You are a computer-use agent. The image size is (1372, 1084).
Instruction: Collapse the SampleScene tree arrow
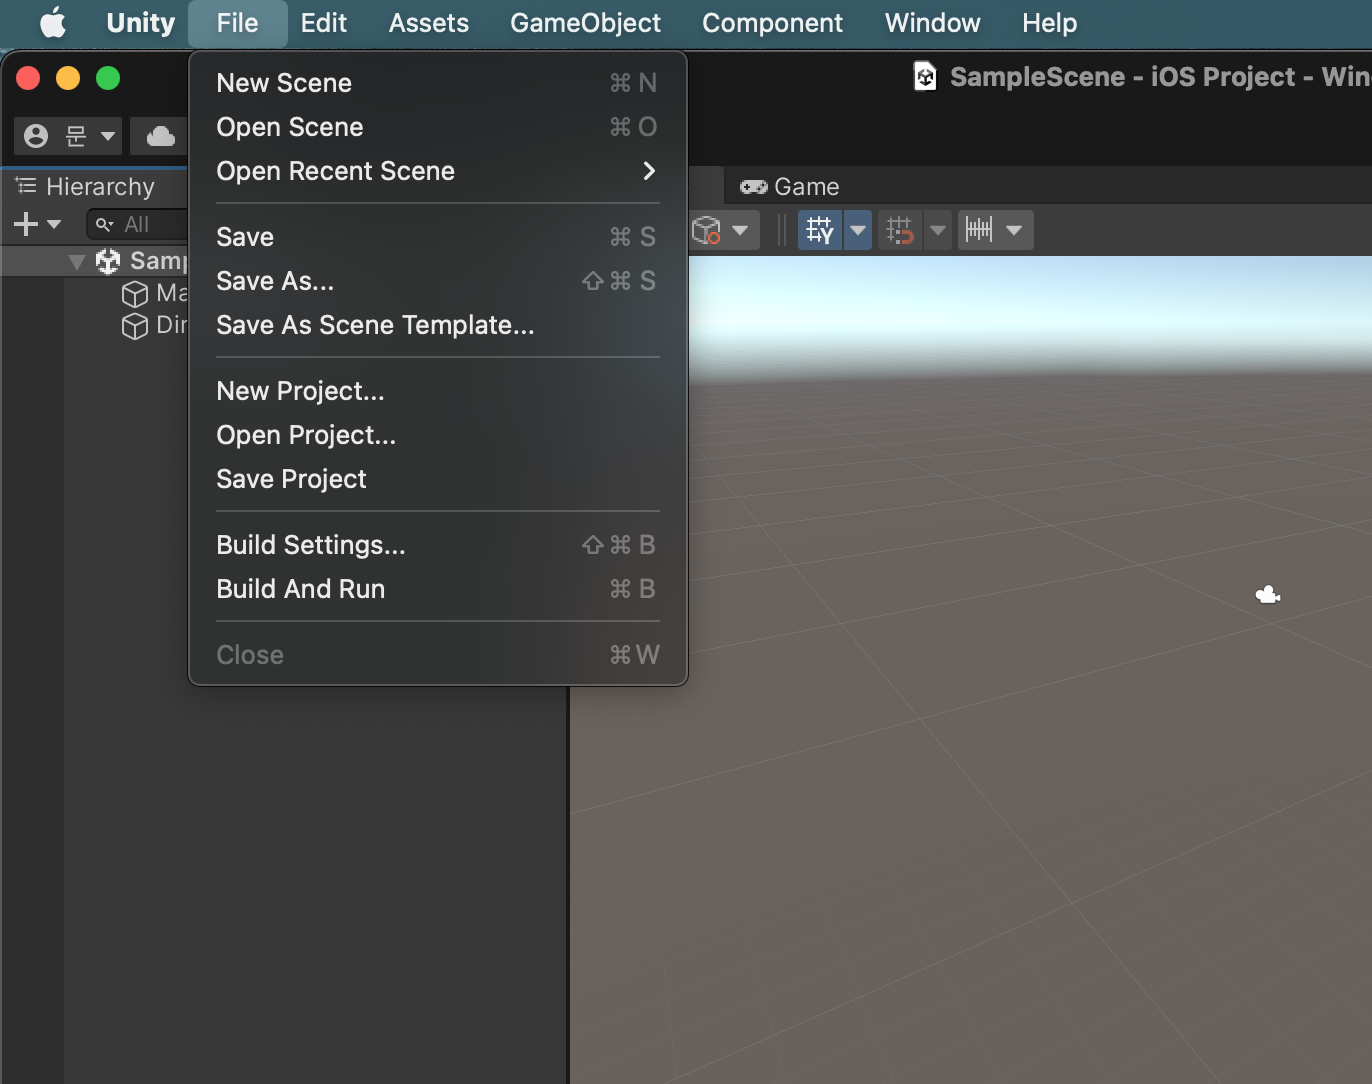coord(76,262)
